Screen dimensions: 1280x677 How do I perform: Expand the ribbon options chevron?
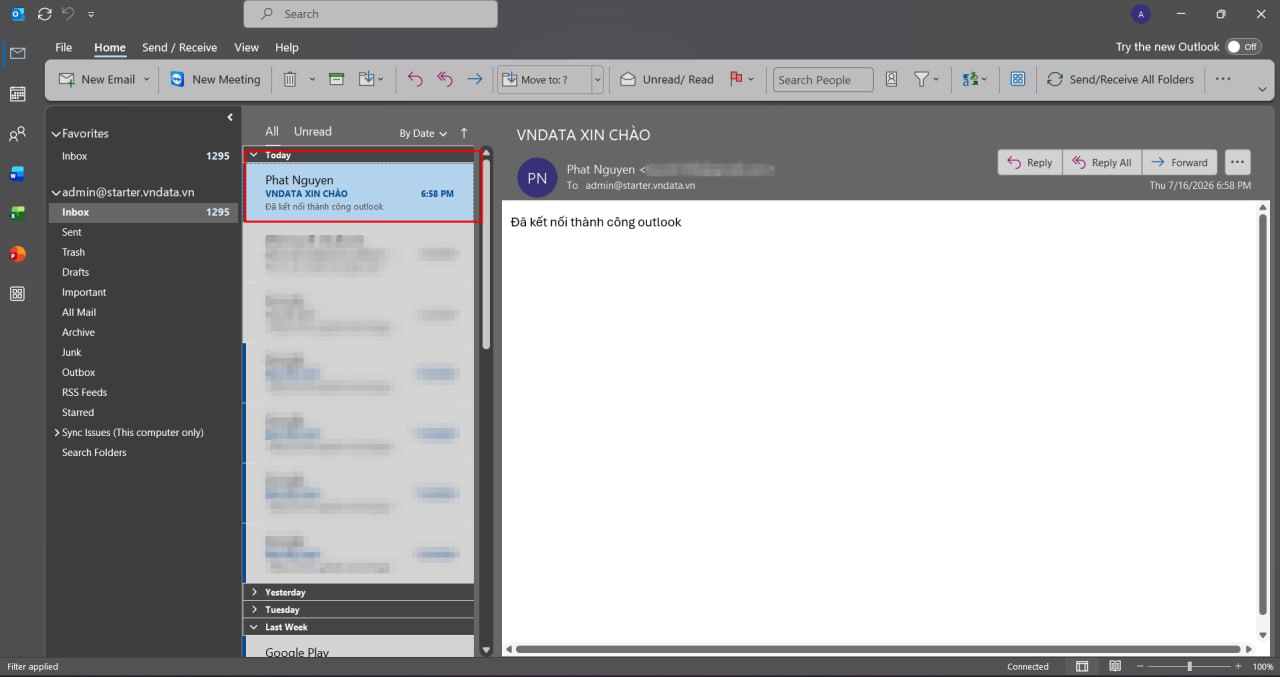1262,89
